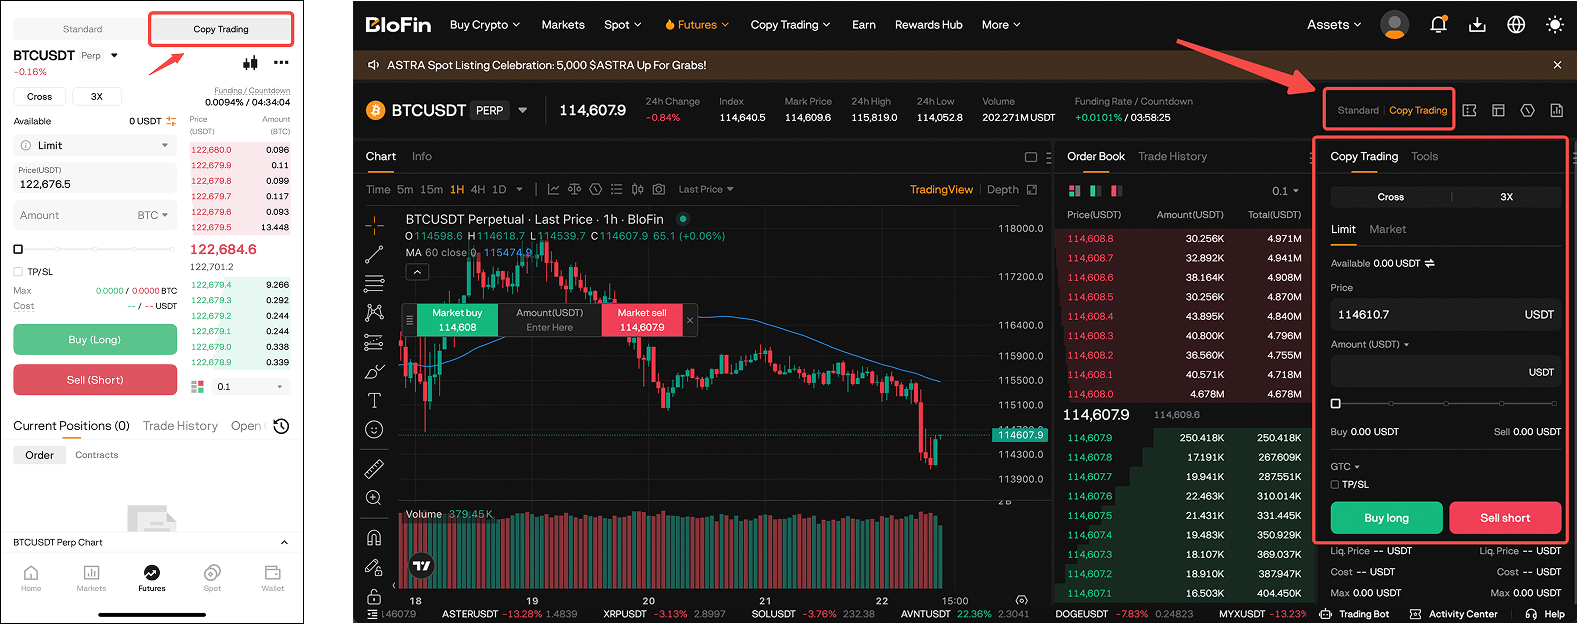Click the red Sell short button
This screenshot has height=624, width=1577.
click(x=1505, y=518)
